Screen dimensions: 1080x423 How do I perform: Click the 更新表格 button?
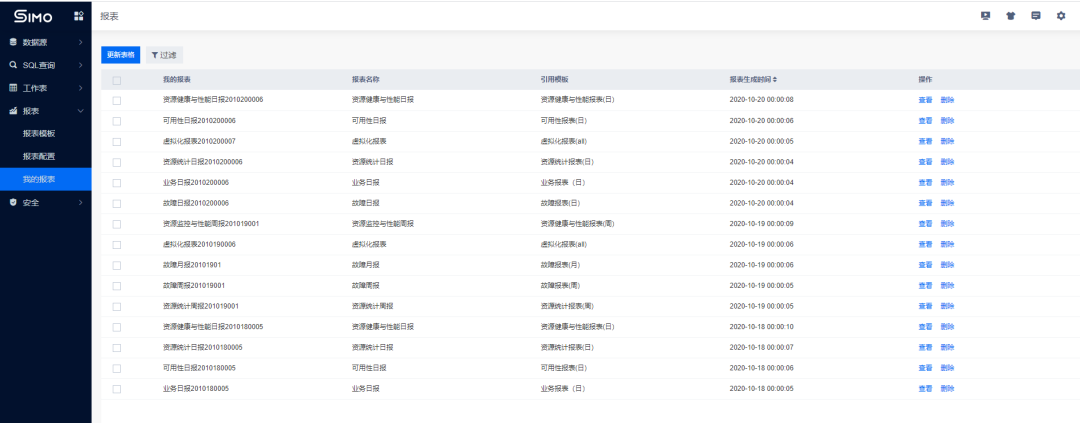(x=121, y=54)
